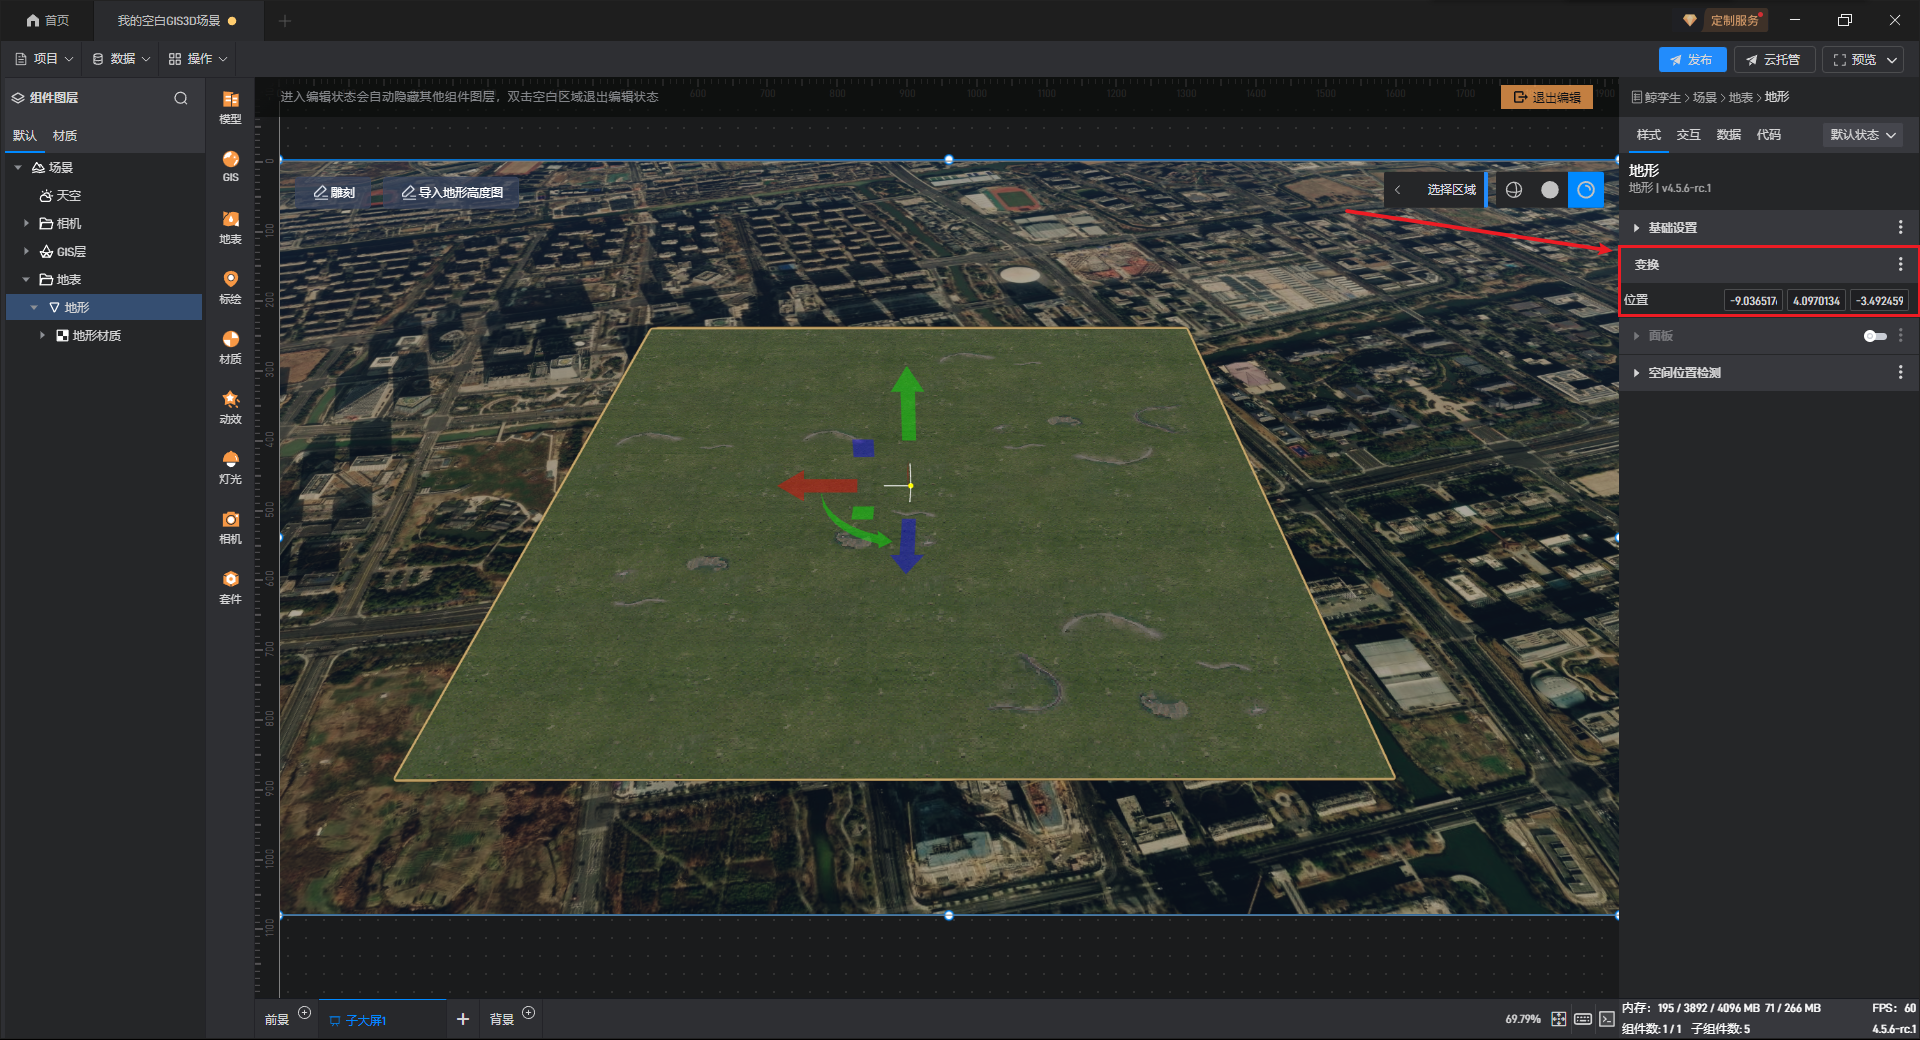Expand the 地形材质 tree node
1920x1040 pixels.
point(42,336)
